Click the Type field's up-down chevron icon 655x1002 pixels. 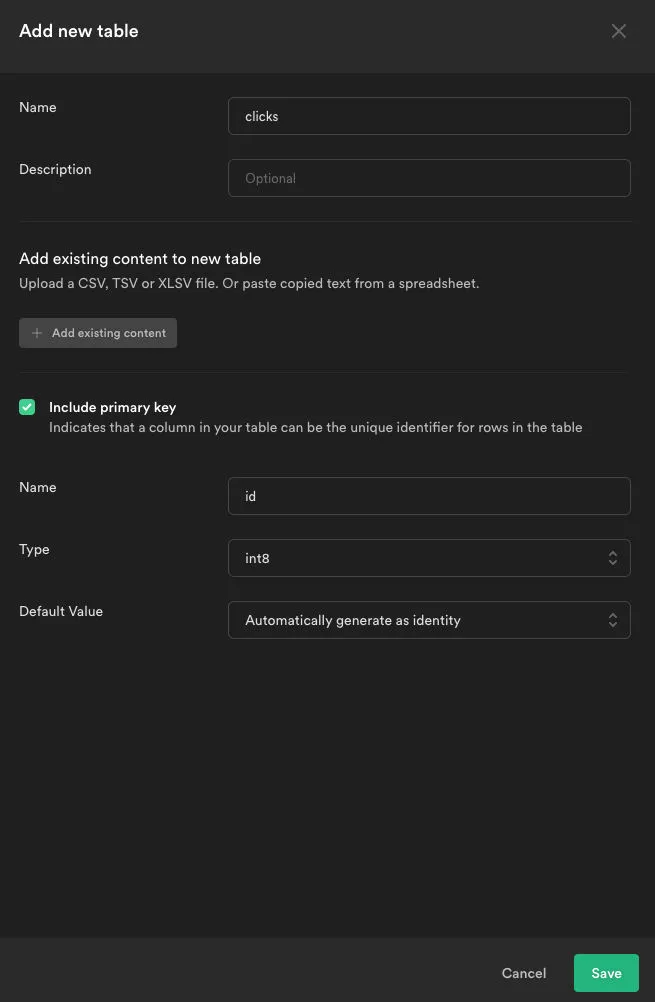(612, 558)
